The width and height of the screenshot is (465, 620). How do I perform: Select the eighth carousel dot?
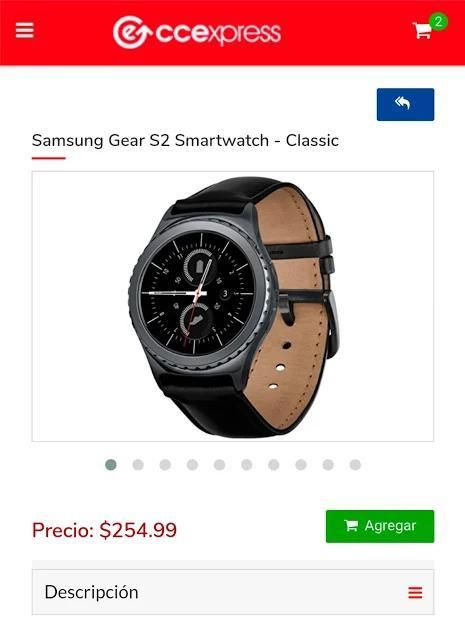point(301,465)
